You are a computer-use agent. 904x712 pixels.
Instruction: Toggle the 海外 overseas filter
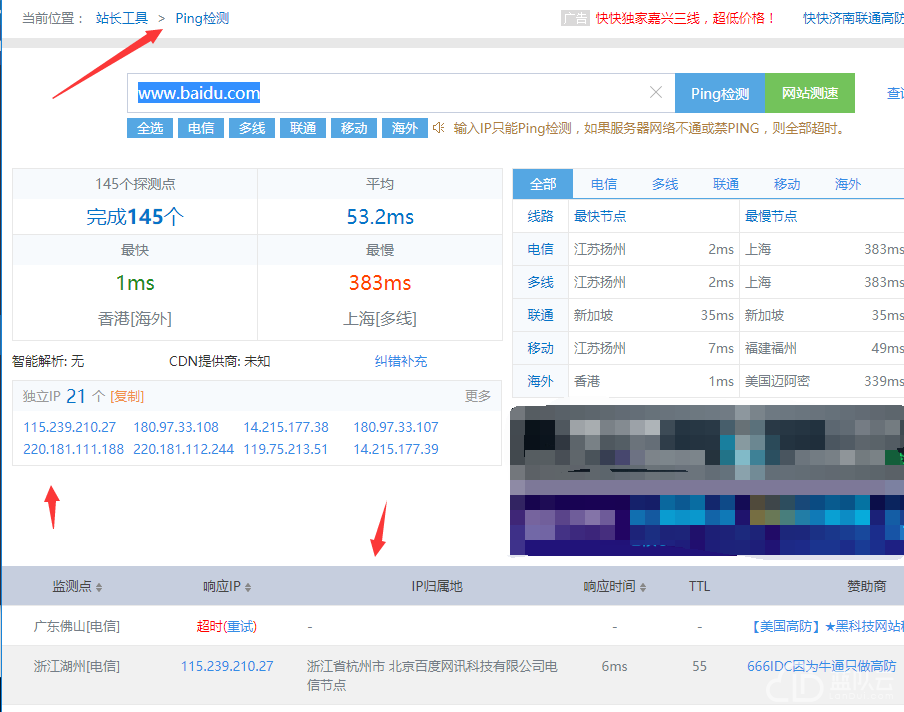tap(404, 128)
